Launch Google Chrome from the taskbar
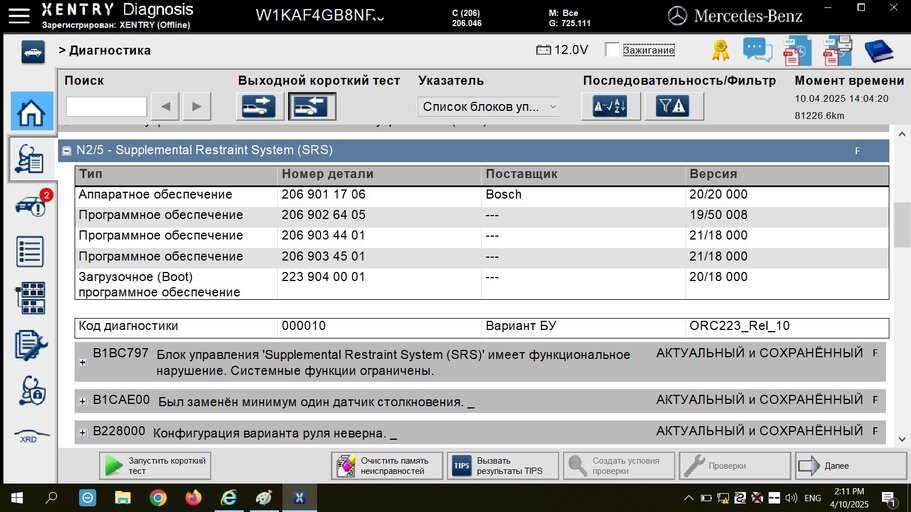 click(157, 498)
